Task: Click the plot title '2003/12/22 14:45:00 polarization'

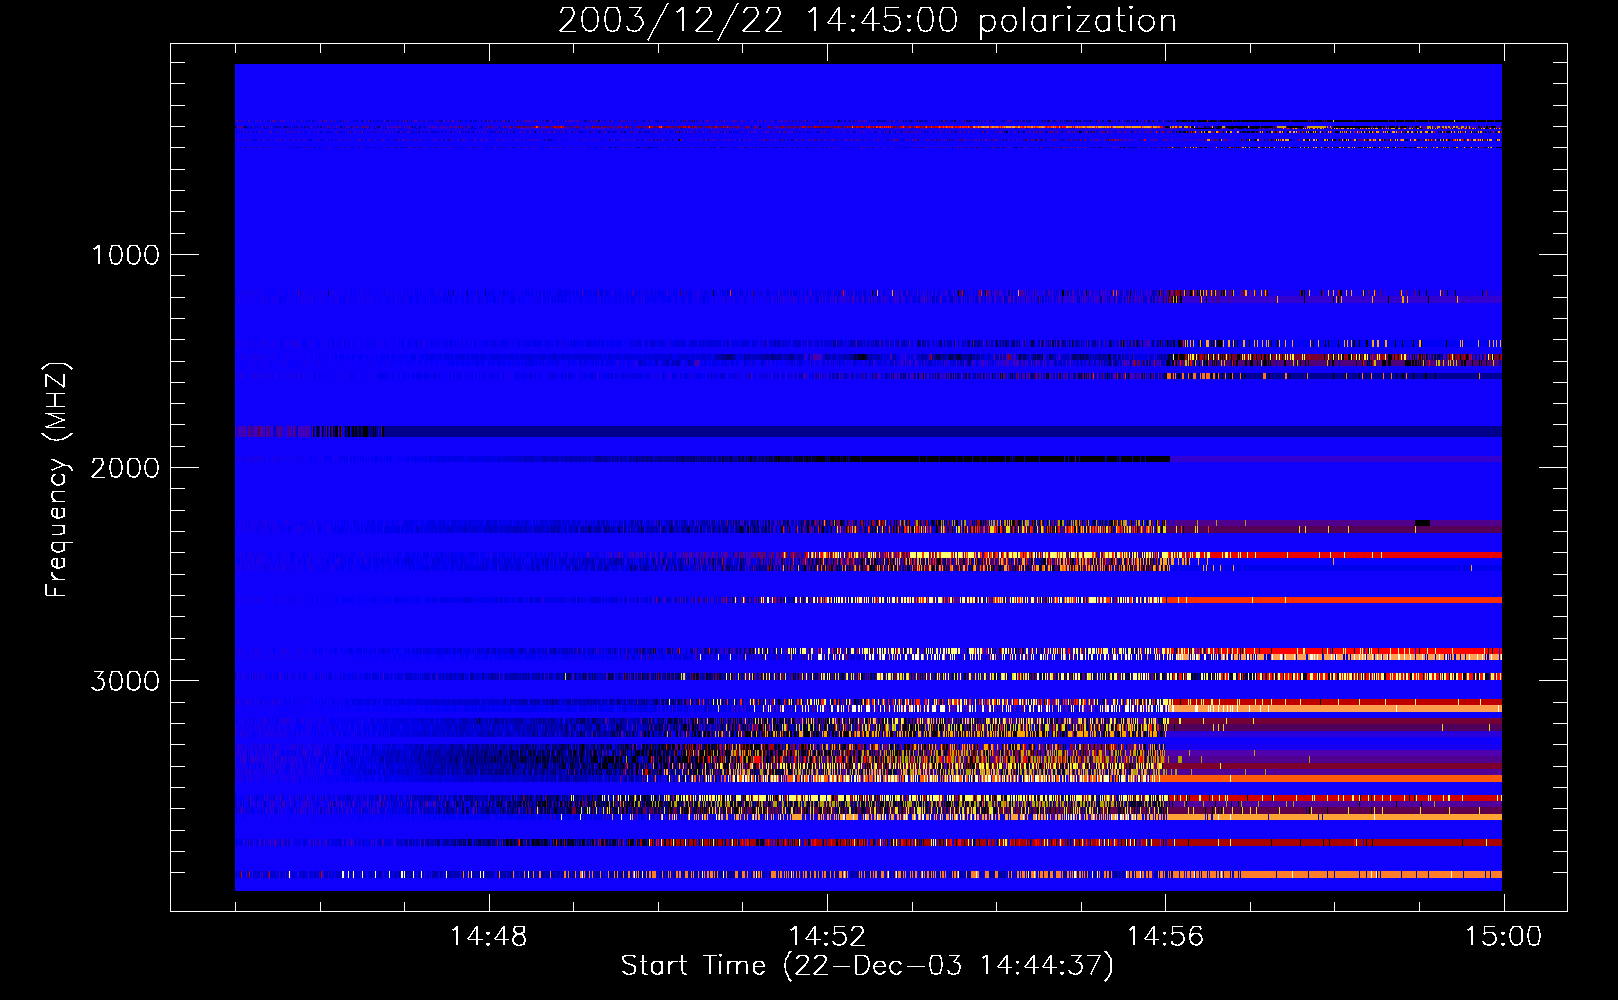Action: [867, 21]
